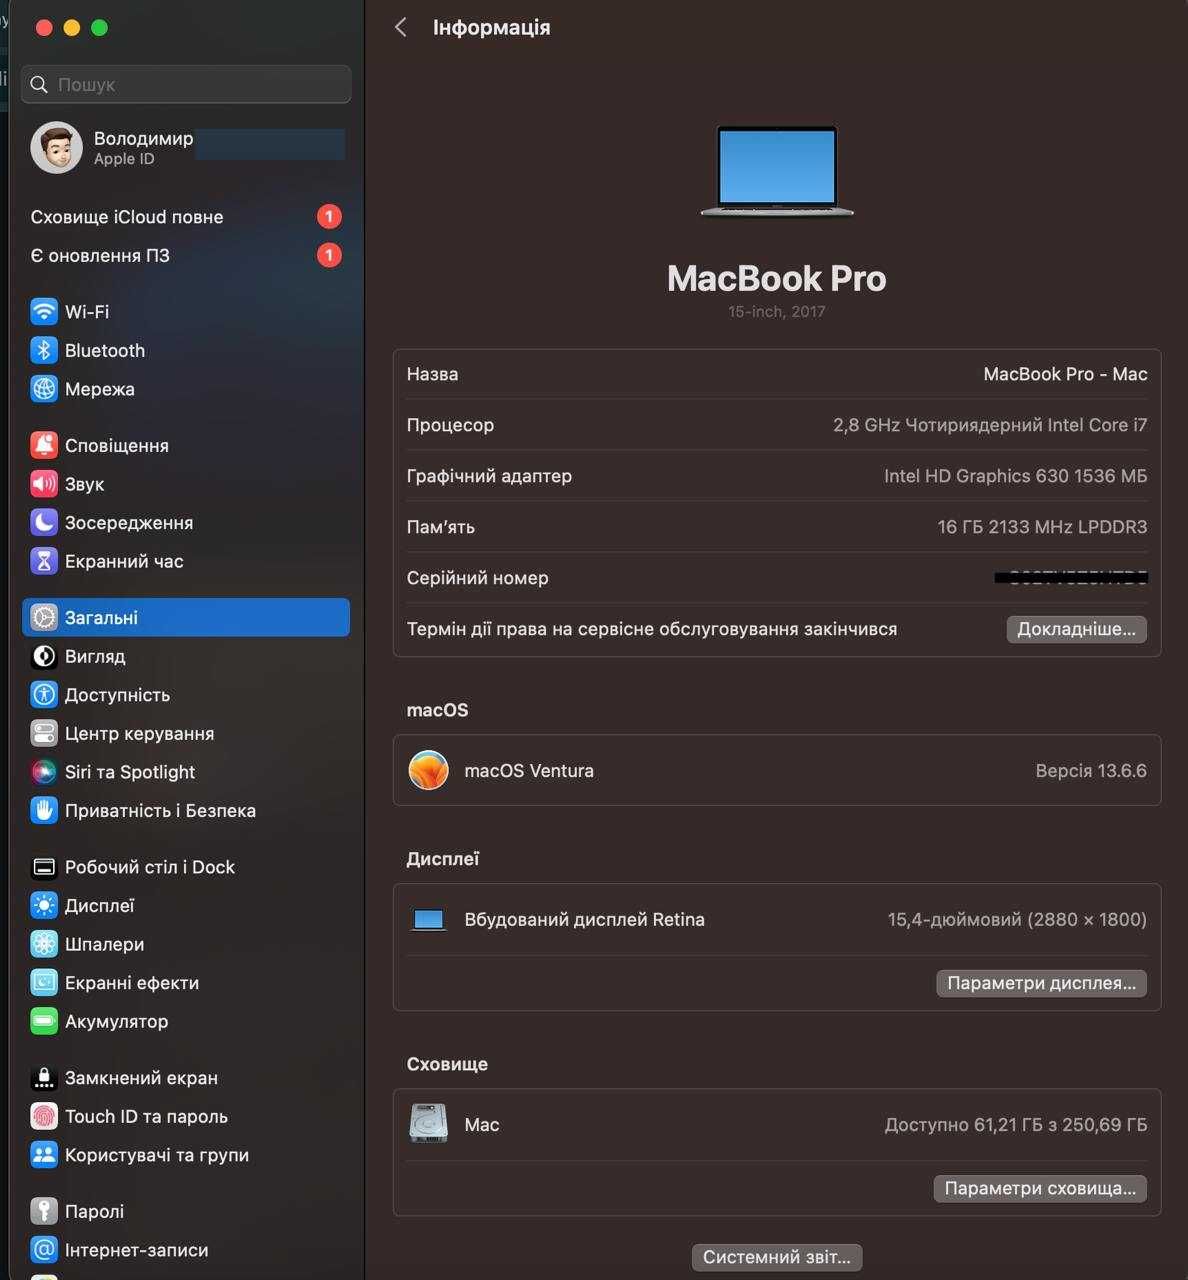Click the Докладніше… button
This screenshot has width=1188, height=1280.
click(1076, 629)
